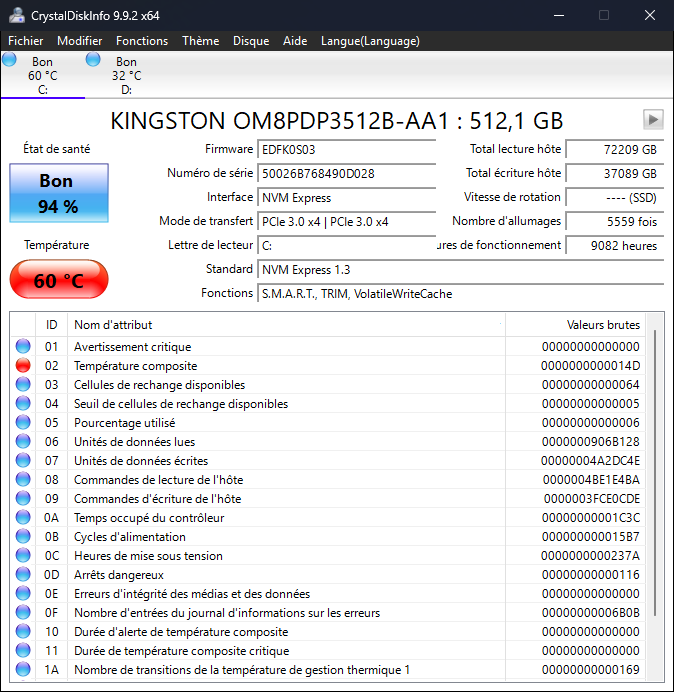This screenshot has width=674, height=692.
Task: Click the red 60 °C temperature button
Action: point(59,280)
